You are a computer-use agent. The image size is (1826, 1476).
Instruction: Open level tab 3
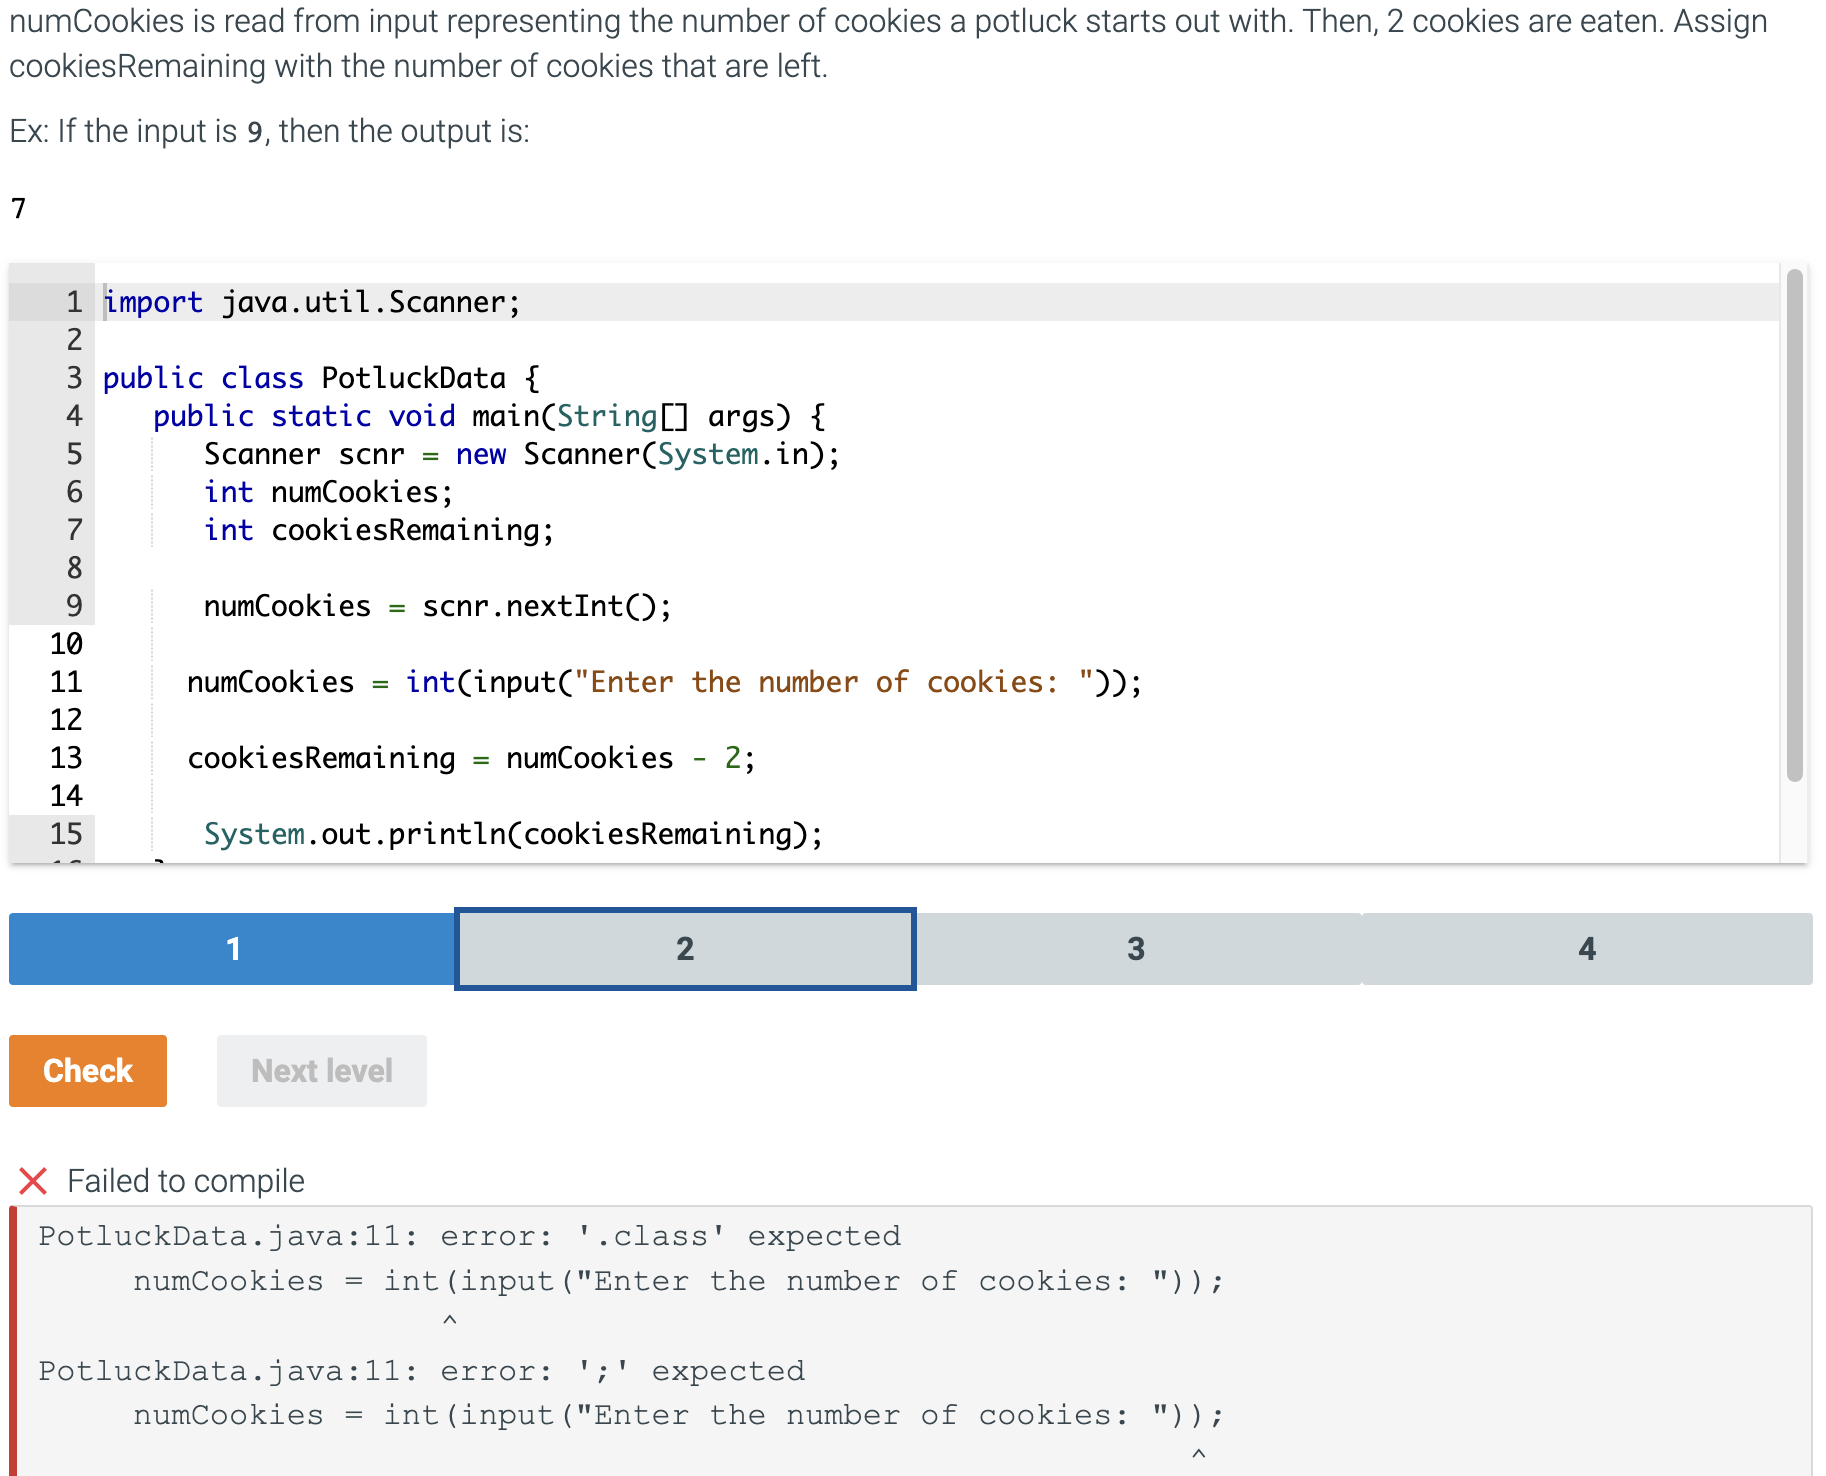click(1136, 948)
